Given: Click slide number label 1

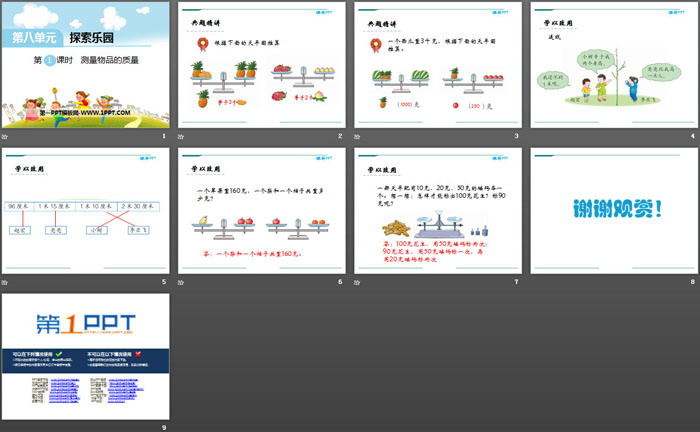Looking at the screenshot, I should click(x=164, y=136).
